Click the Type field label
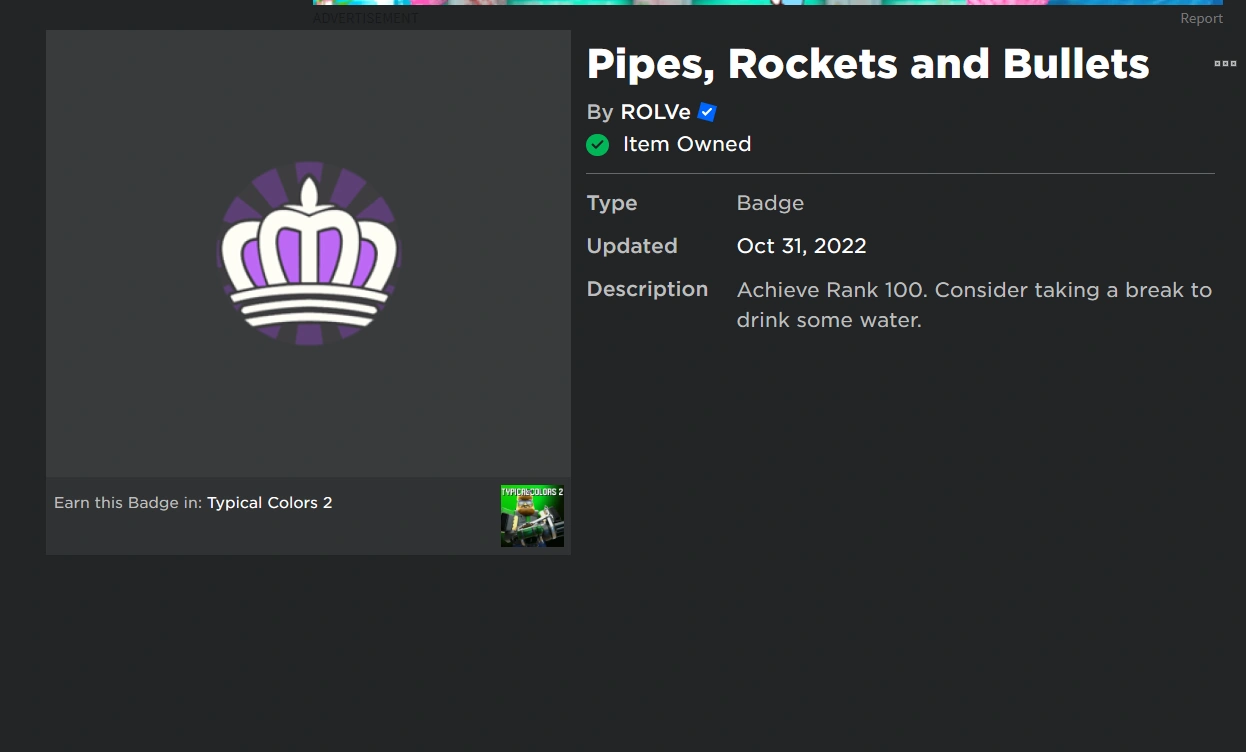Image resolution: width=1246 pixels, height=752 pixels. click(x=612, y=203)
